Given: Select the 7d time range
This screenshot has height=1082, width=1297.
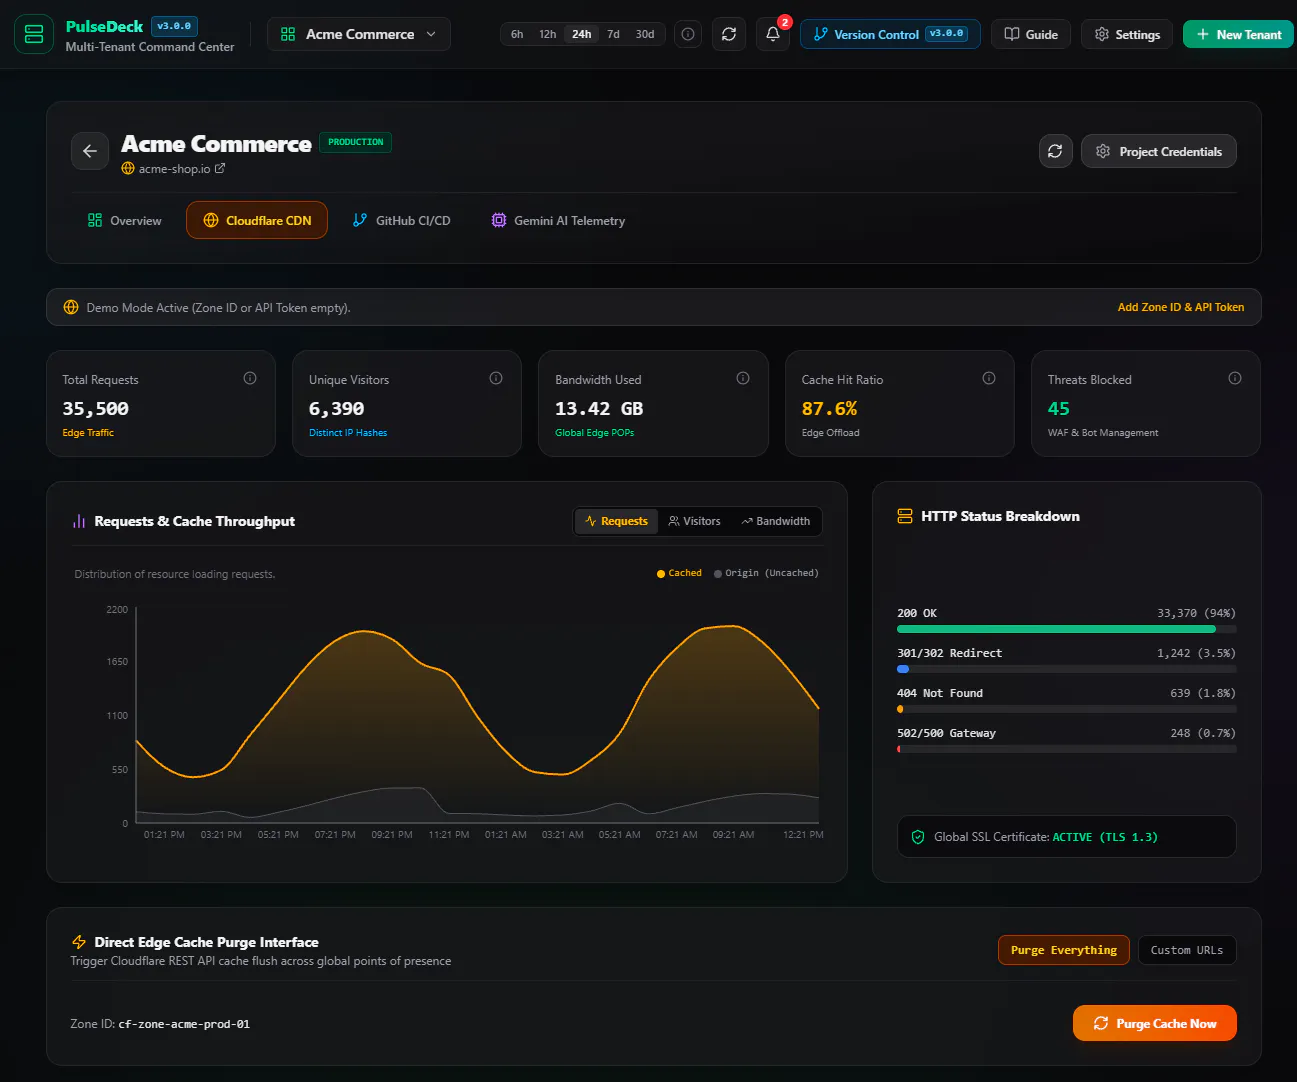Looking at the screenshot, I should point(613,34).
